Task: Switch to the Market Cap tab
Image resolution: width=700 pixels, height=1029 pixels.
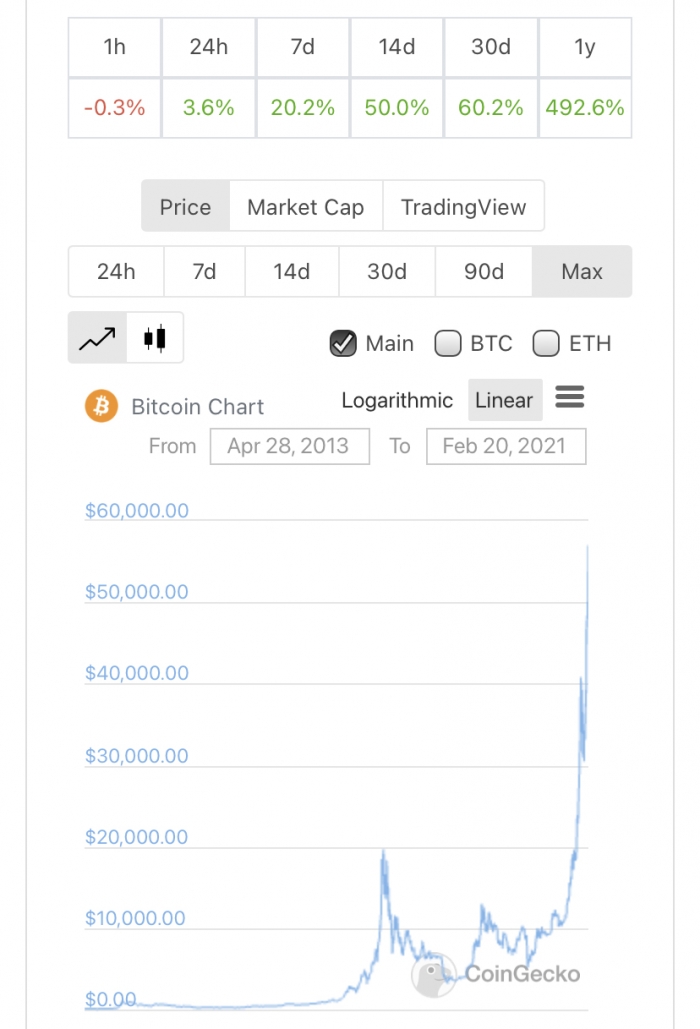Action: click(306, 206)
